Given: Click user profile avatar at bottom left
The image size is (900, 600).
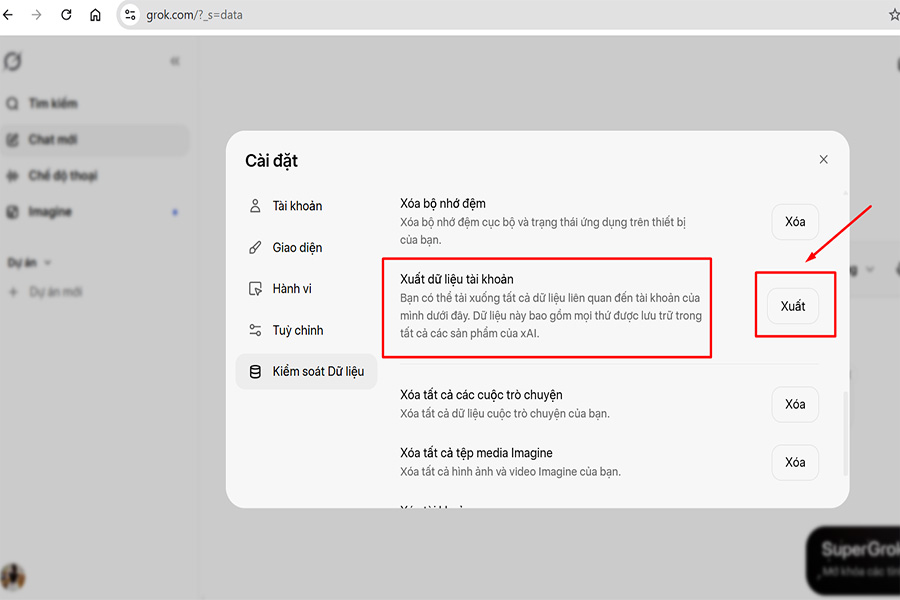Looking at the screenshot, I should 13,576.
